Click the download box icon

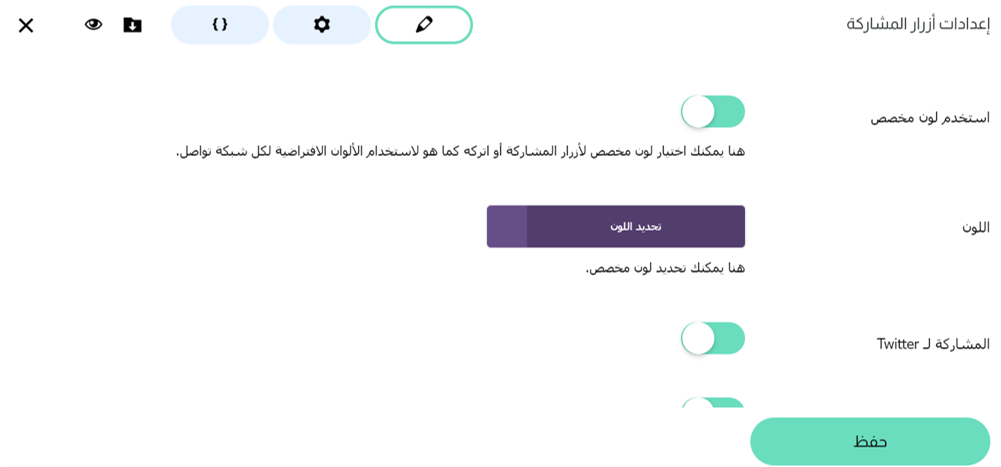[132, 25]
